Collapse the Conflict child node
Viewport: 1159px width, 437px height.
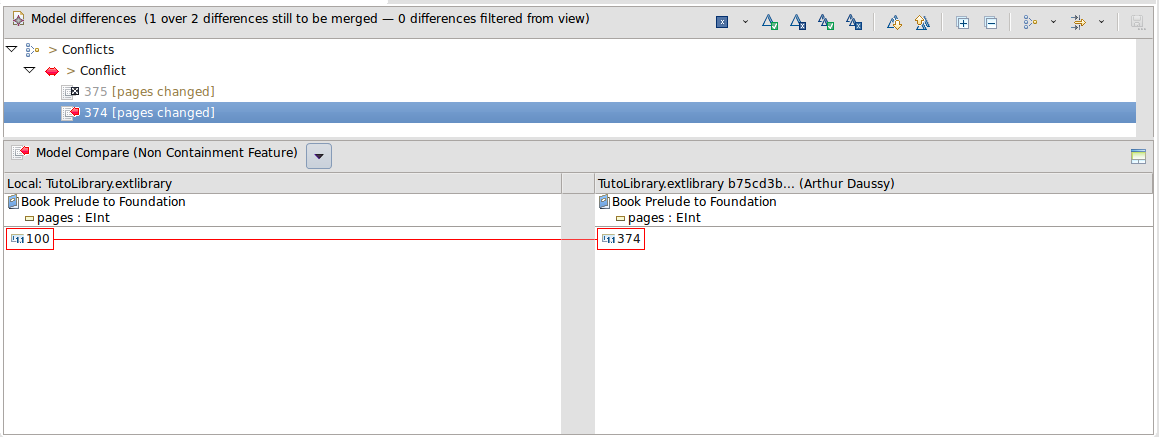pos(30,70)
